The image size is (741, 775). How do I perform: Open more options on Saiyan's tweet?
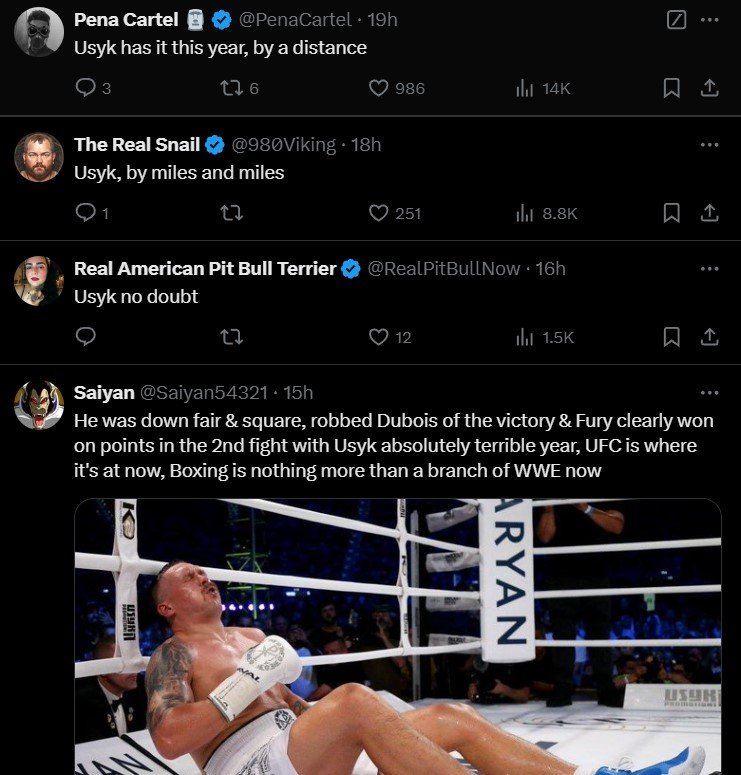709,393
